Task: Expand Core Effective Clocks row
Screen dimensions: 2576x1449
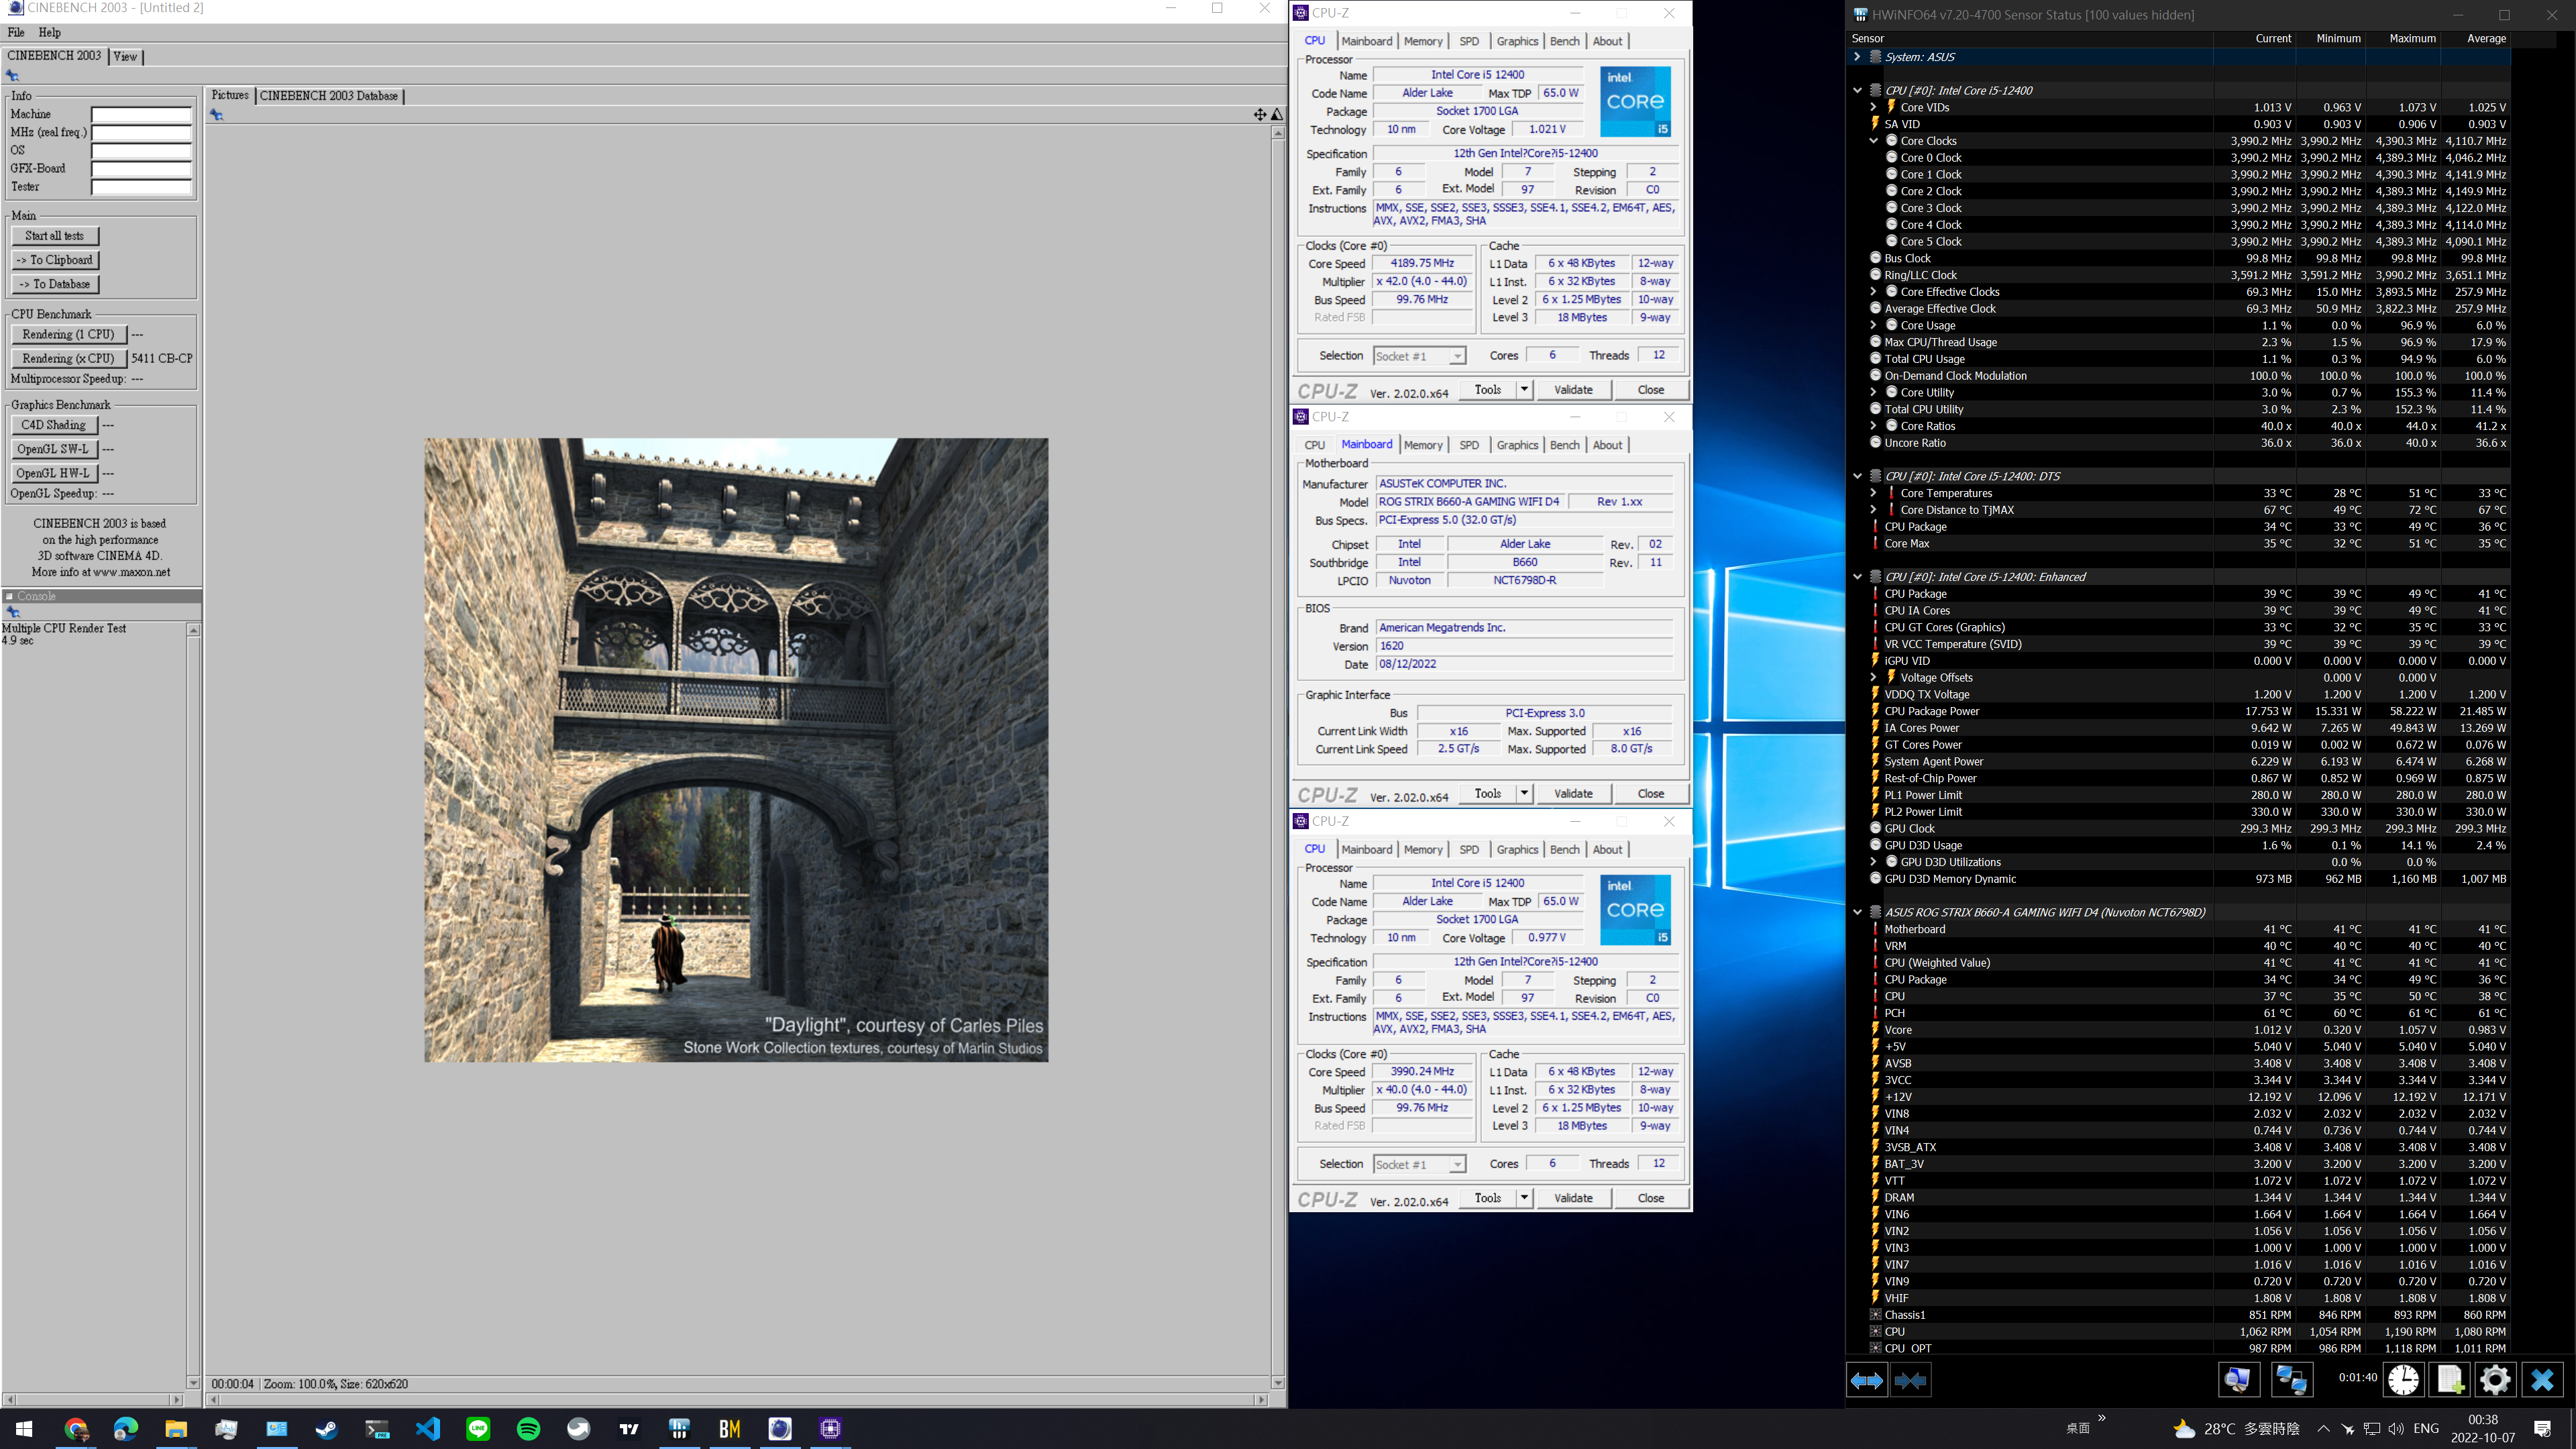Action: pos(1873,292)
